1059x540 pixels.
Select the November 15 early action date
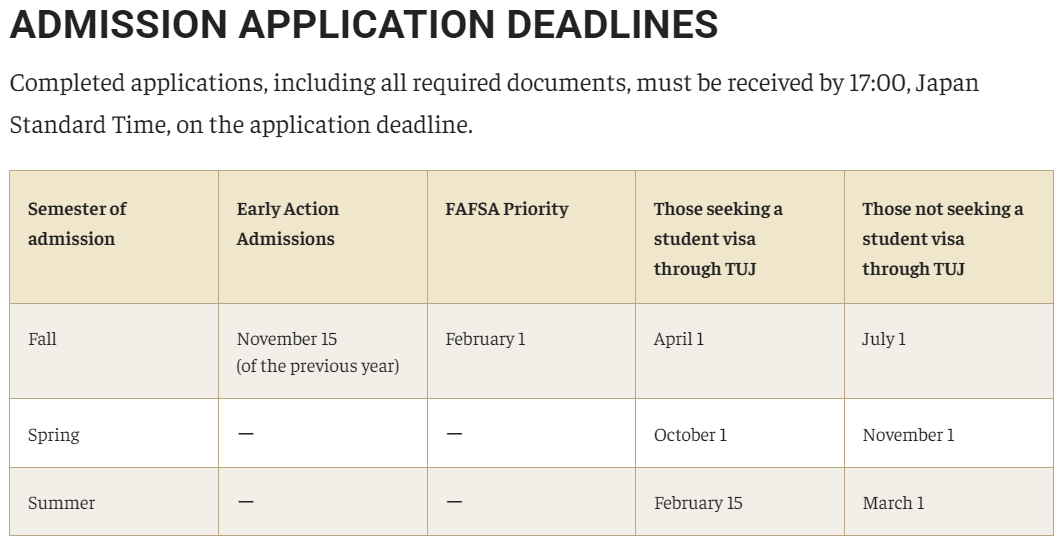click(286, 339)
